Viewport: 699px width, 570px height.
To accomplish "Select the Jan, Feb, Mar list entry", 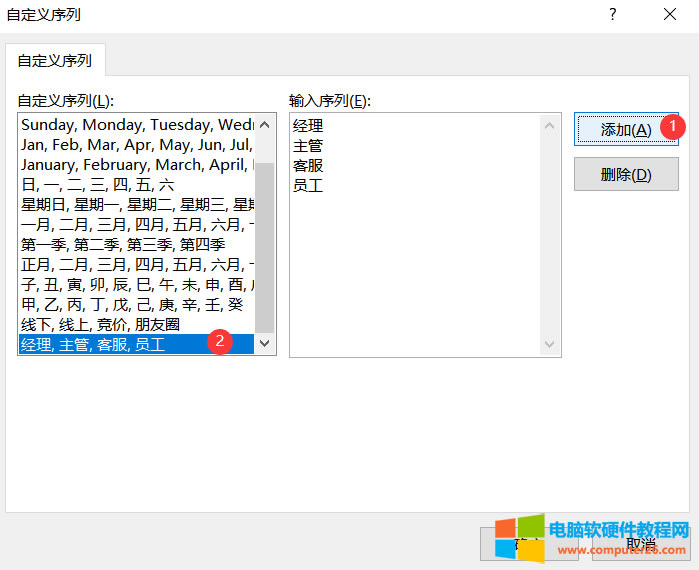I will 137,145.
